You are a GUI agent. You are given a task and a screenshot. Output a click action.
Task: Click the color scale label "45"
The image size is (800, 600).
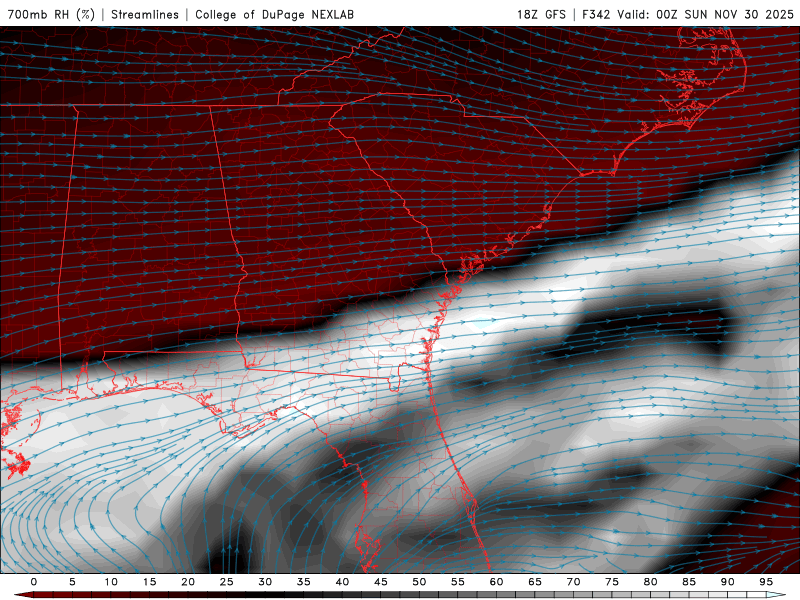tap(381, 582)
